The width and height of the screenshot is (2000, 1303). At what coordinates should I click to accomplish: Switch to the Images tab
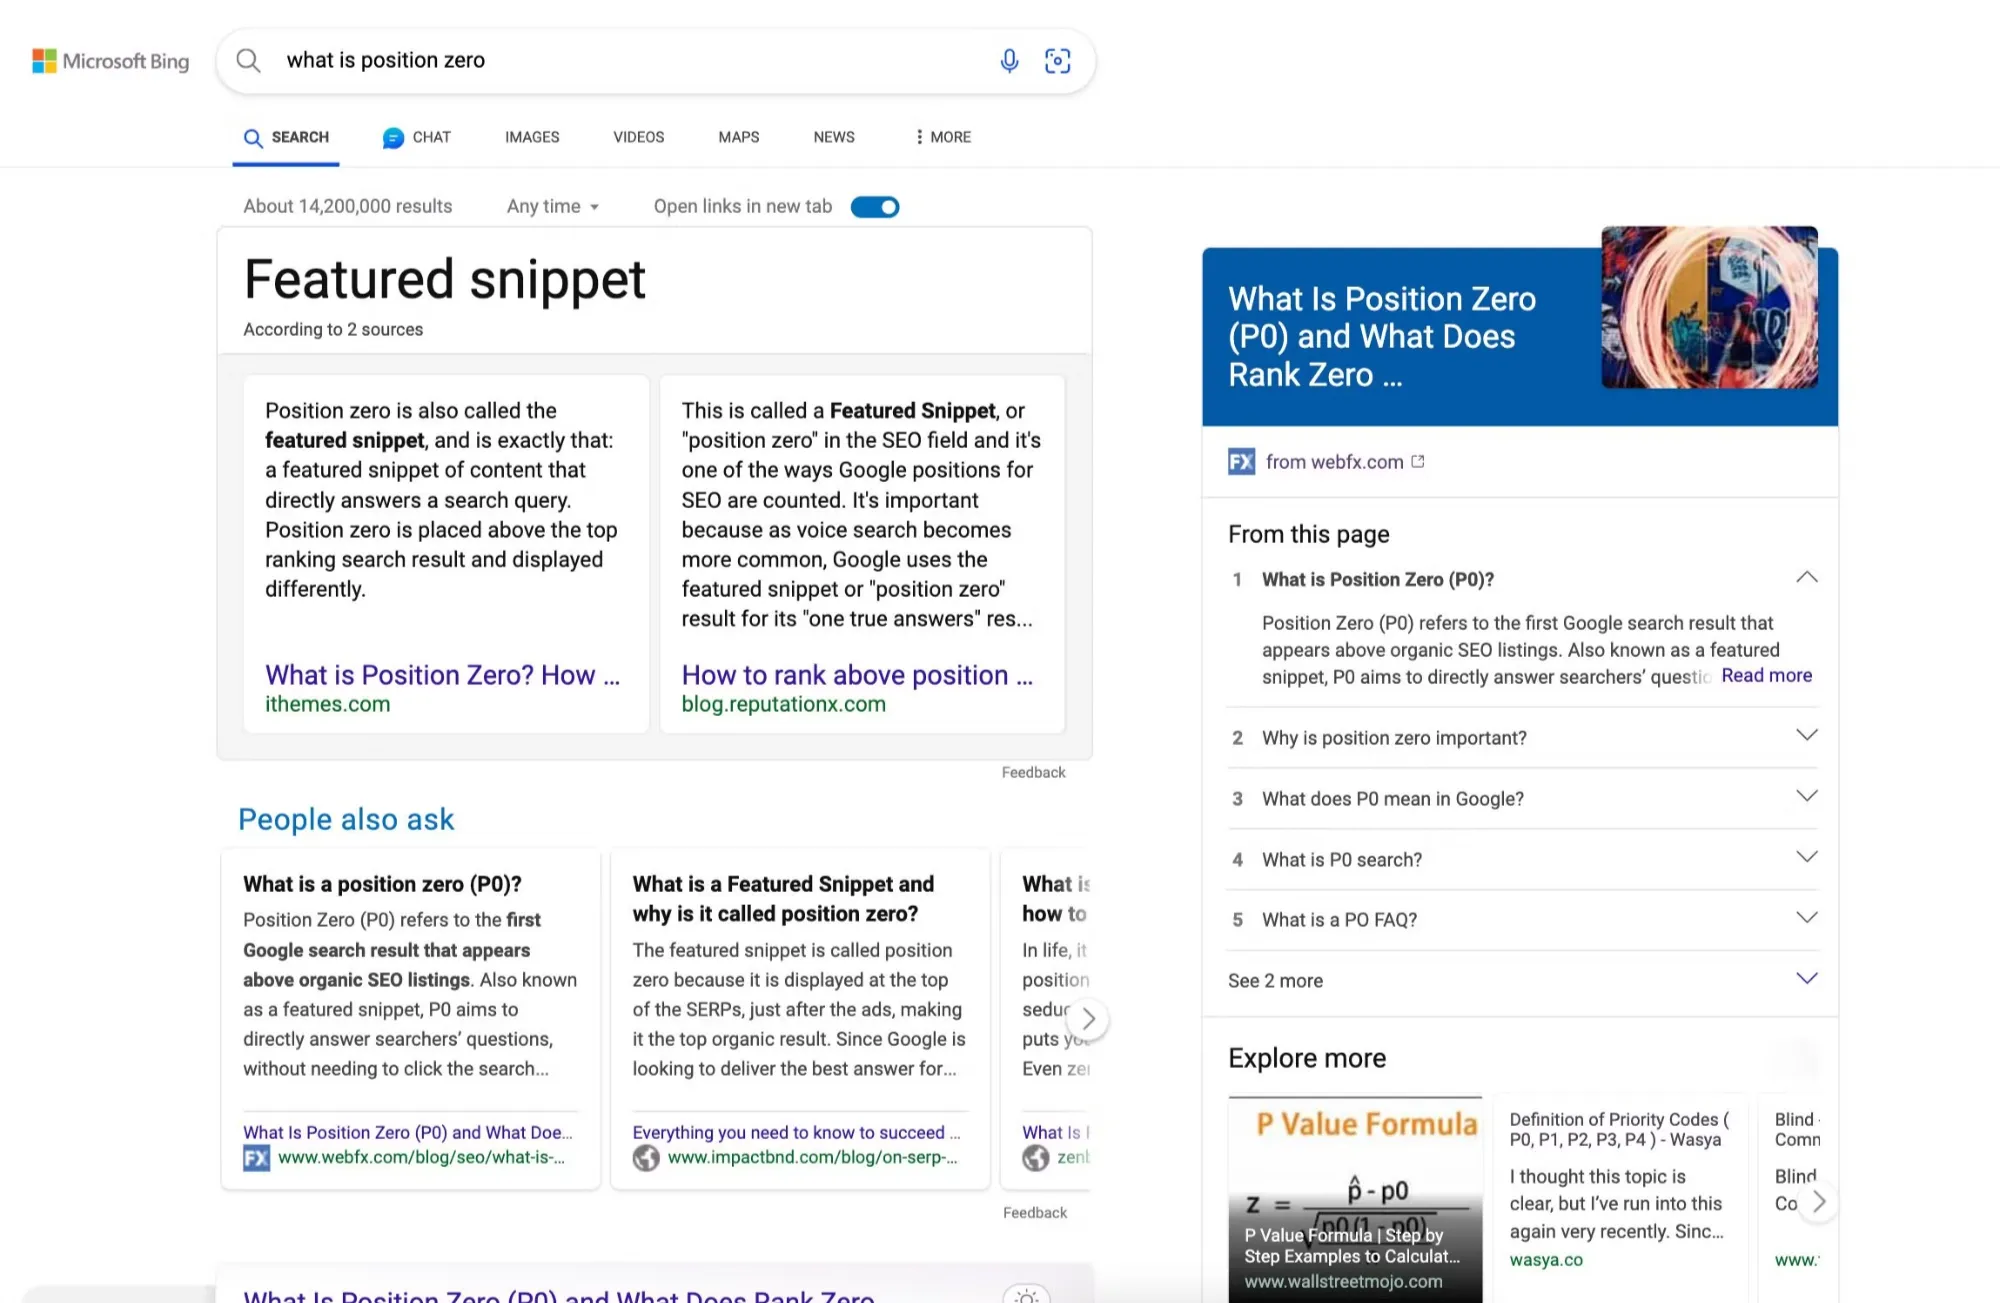[532, 137]
